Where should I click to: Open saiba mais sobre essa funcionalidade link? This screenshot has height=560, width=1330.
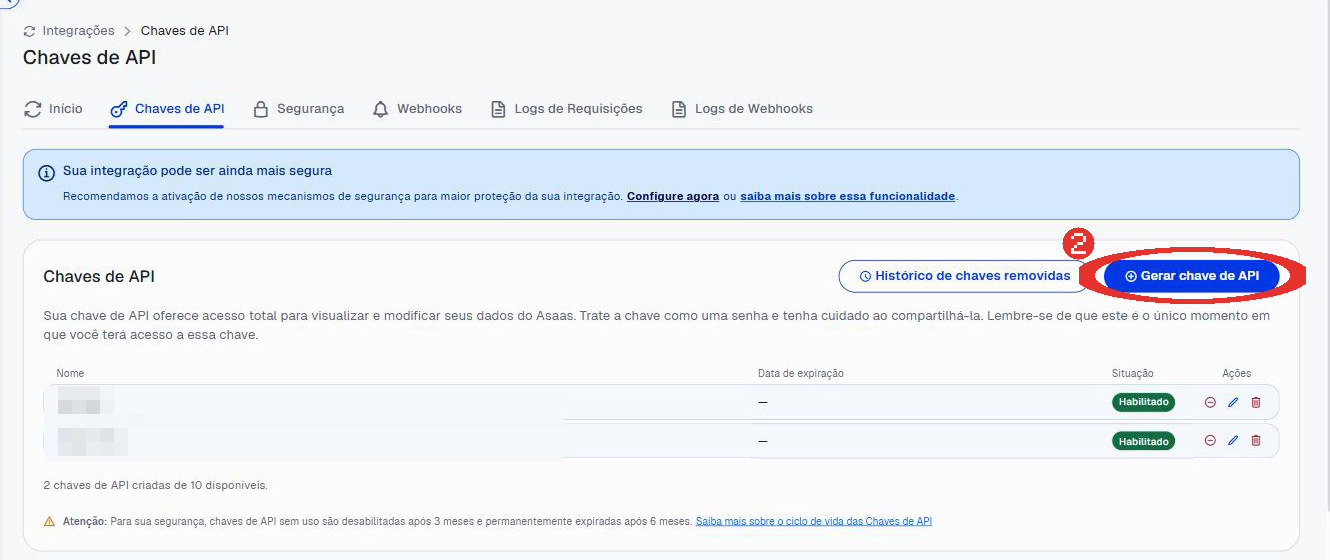click(848, 197)
